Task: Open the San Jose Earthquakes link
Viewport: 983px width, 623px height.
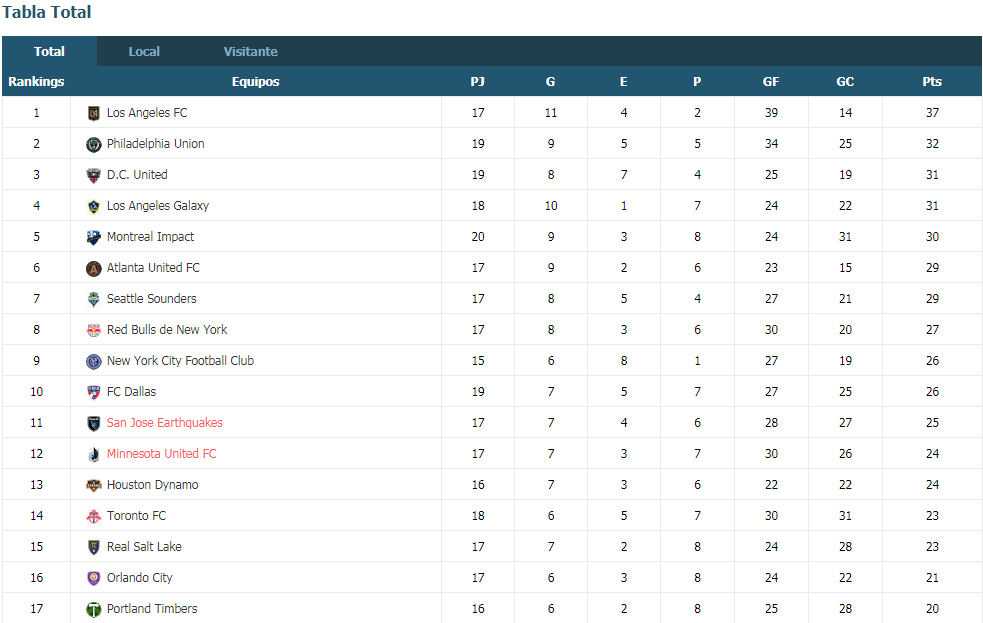Action: pos(165,423)
